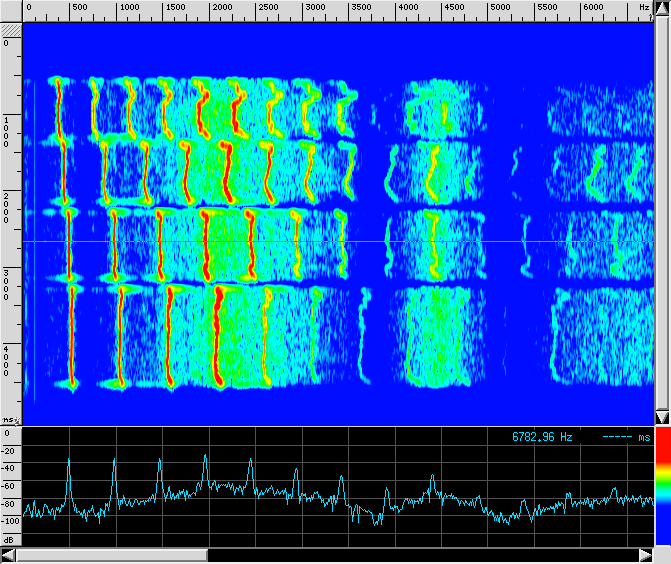Screen dimensions: 671x564
Task: Click the Hz unit label on frequency ruler
Action: click(643, 8)
